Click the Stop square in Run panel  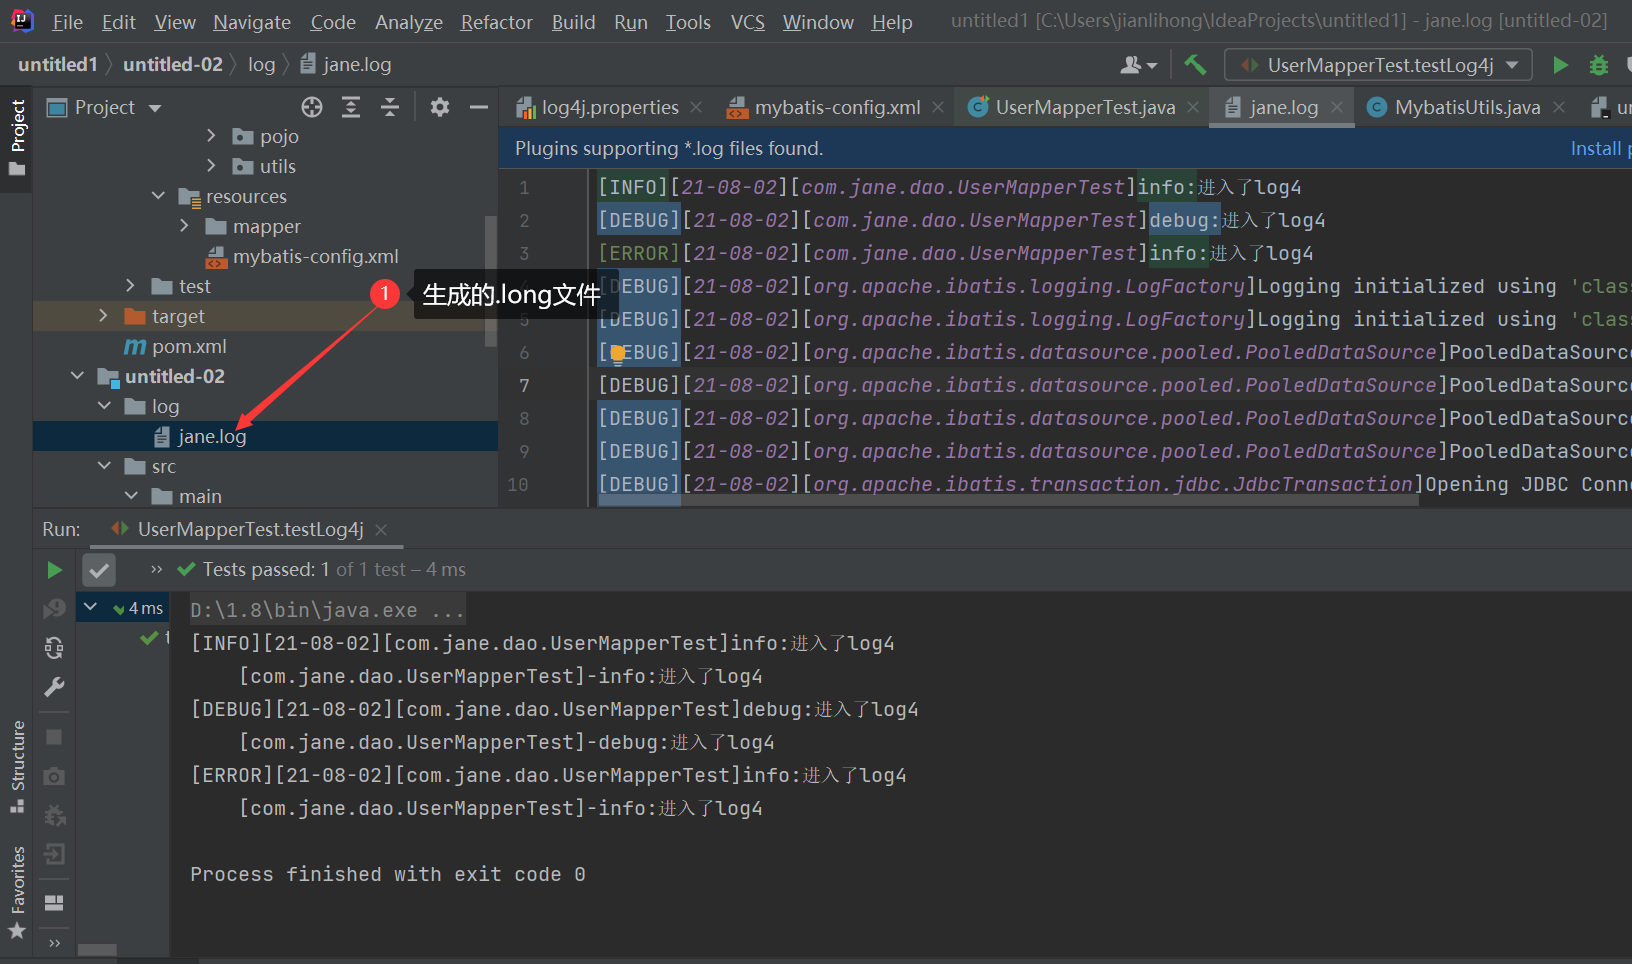54,737
